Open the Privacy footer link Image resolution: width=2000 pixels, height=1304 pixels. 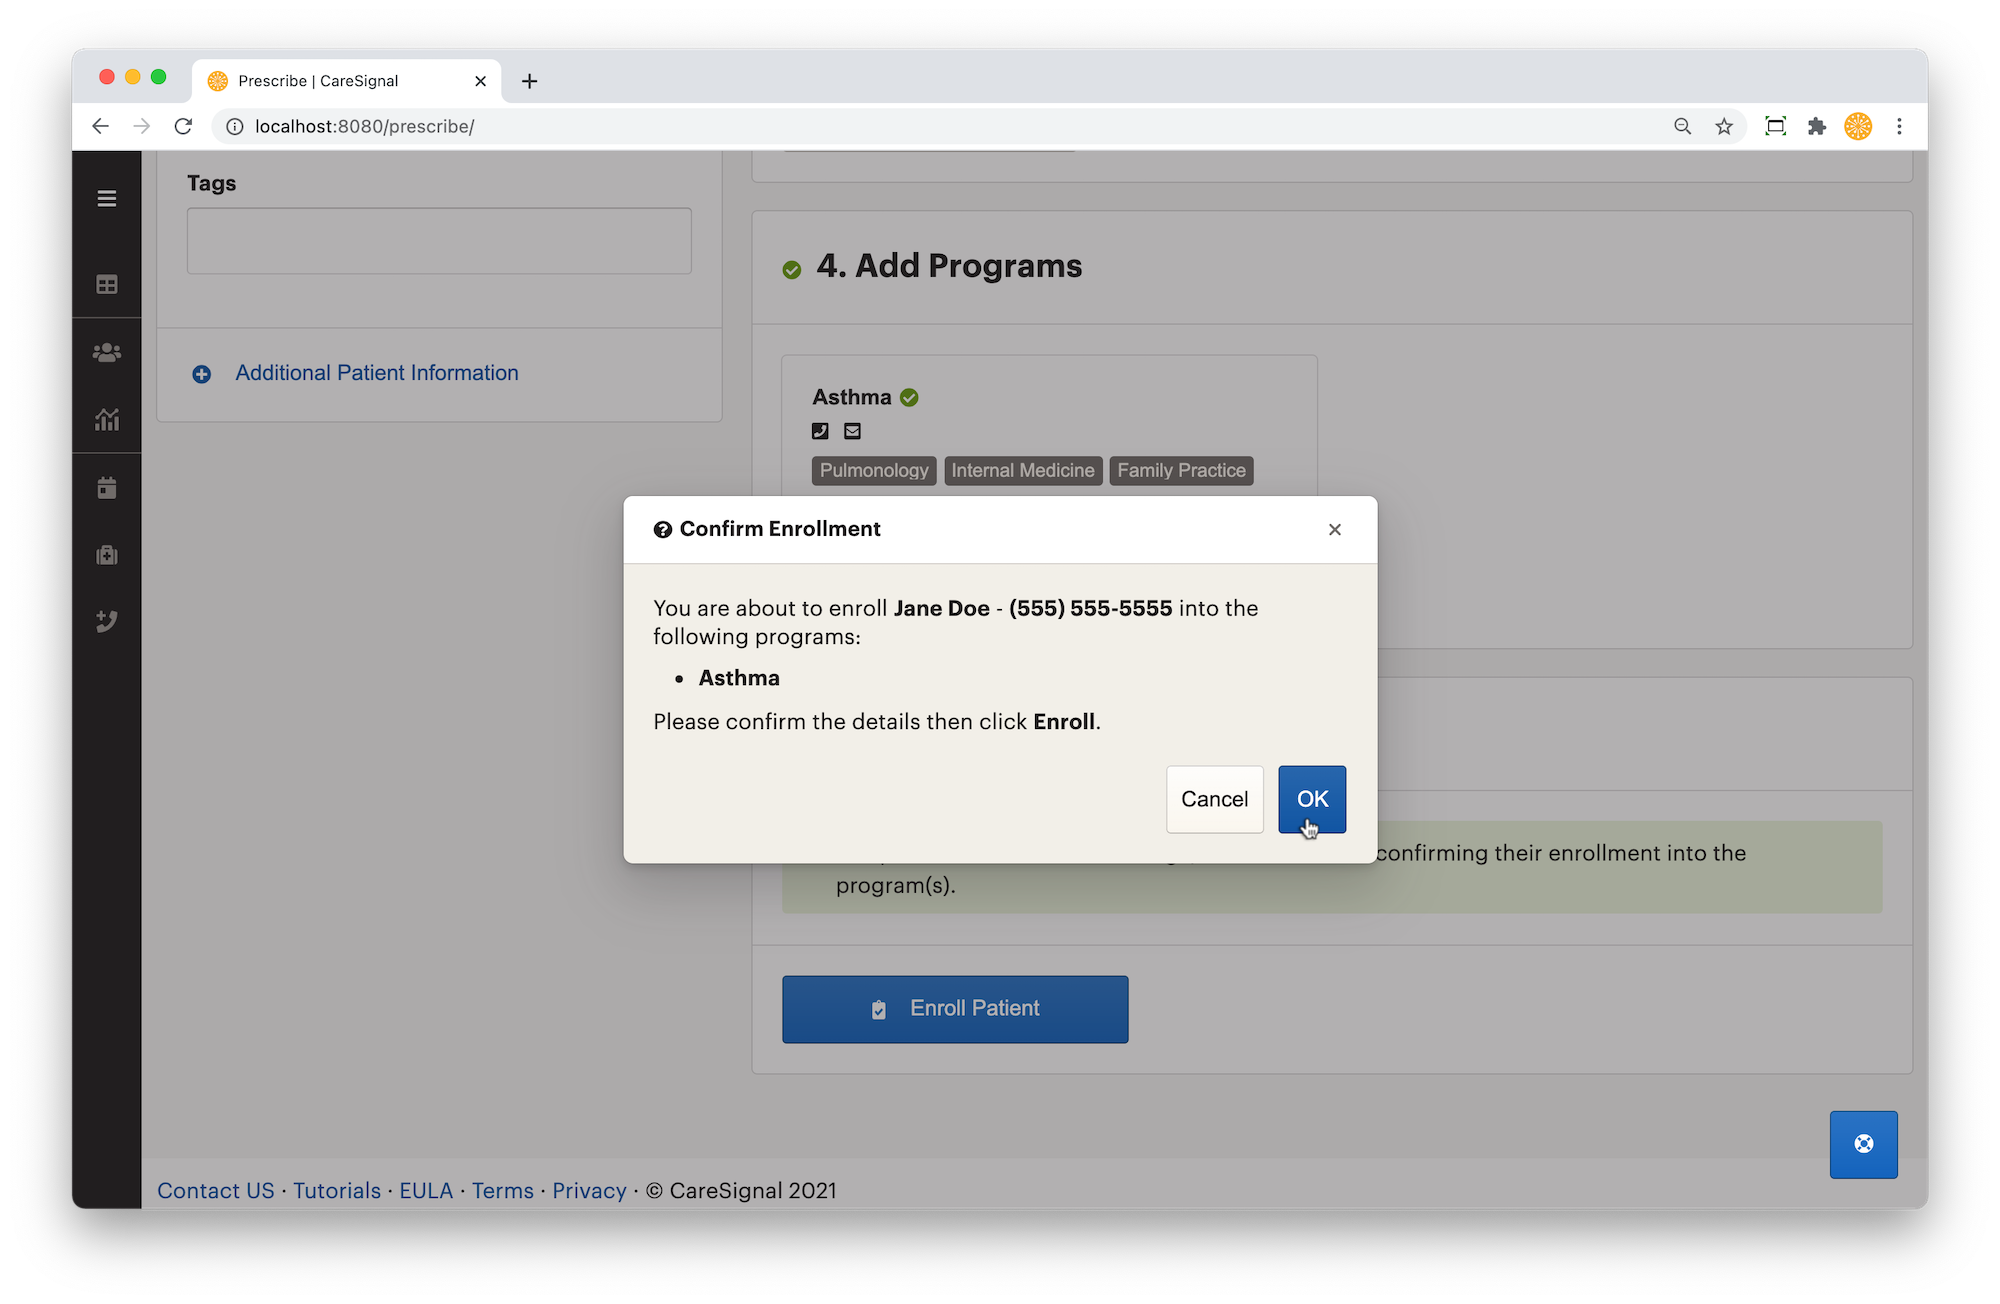point(589,1191)
